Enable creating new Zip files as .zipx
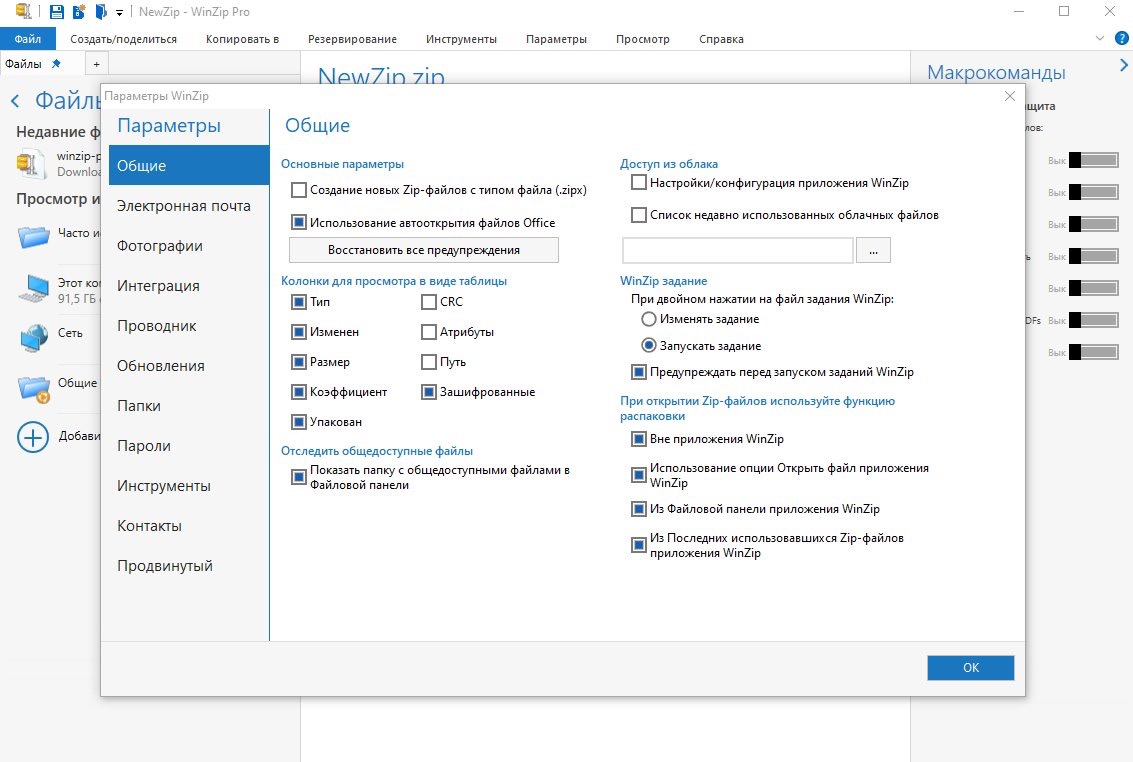1133x762 pixels. coord(298,190)
